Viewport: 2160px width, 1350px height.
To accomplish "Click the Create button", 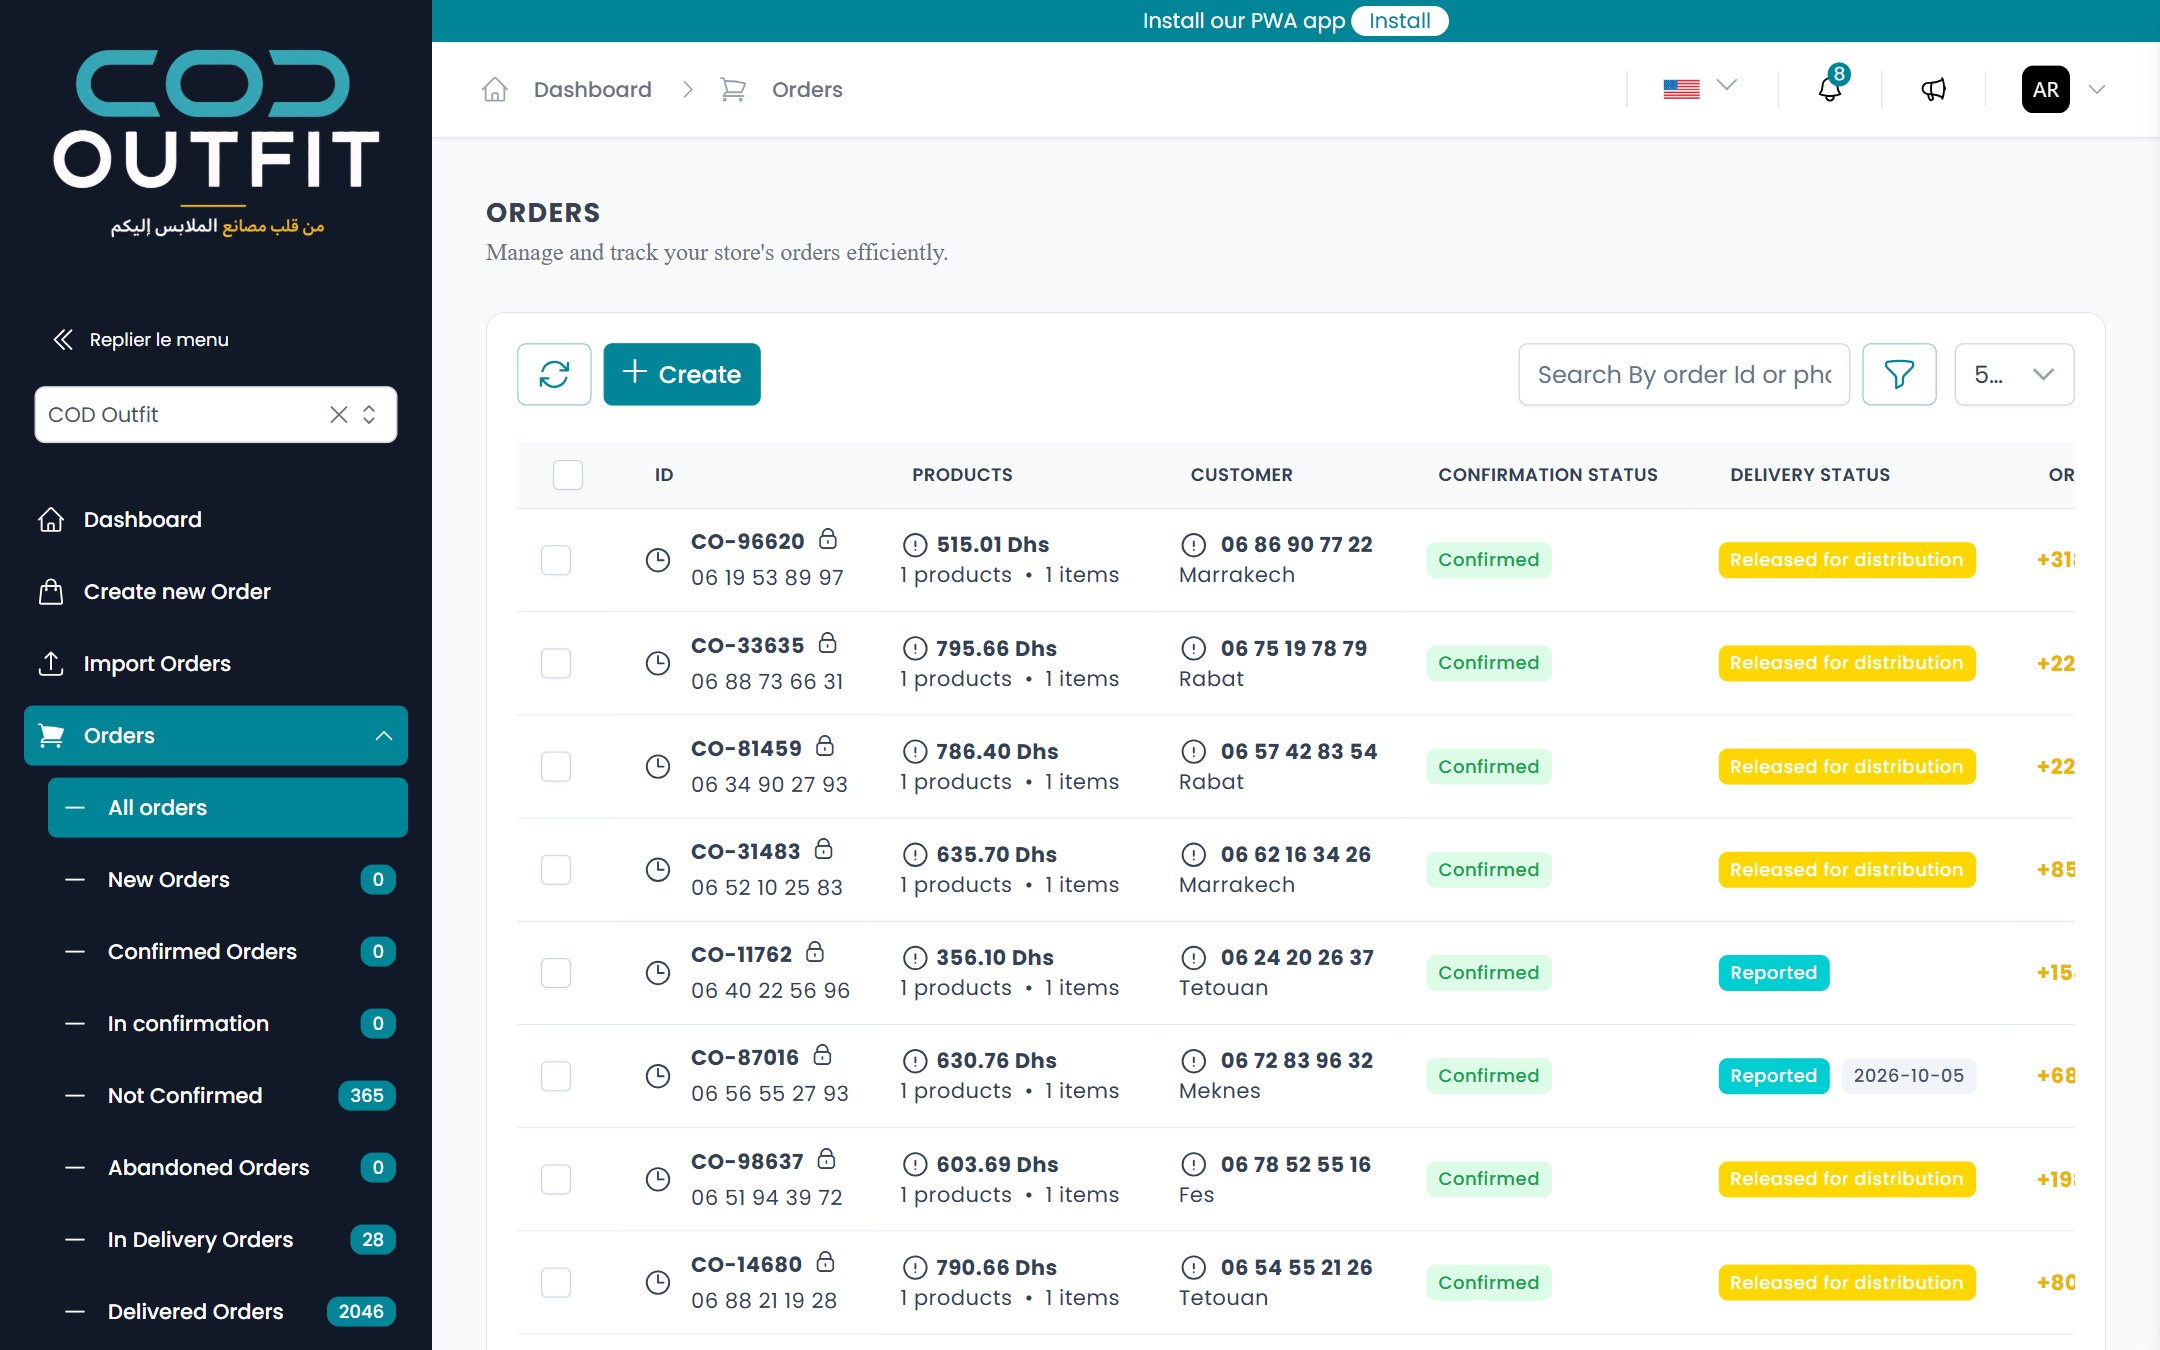I will point(682,374).
